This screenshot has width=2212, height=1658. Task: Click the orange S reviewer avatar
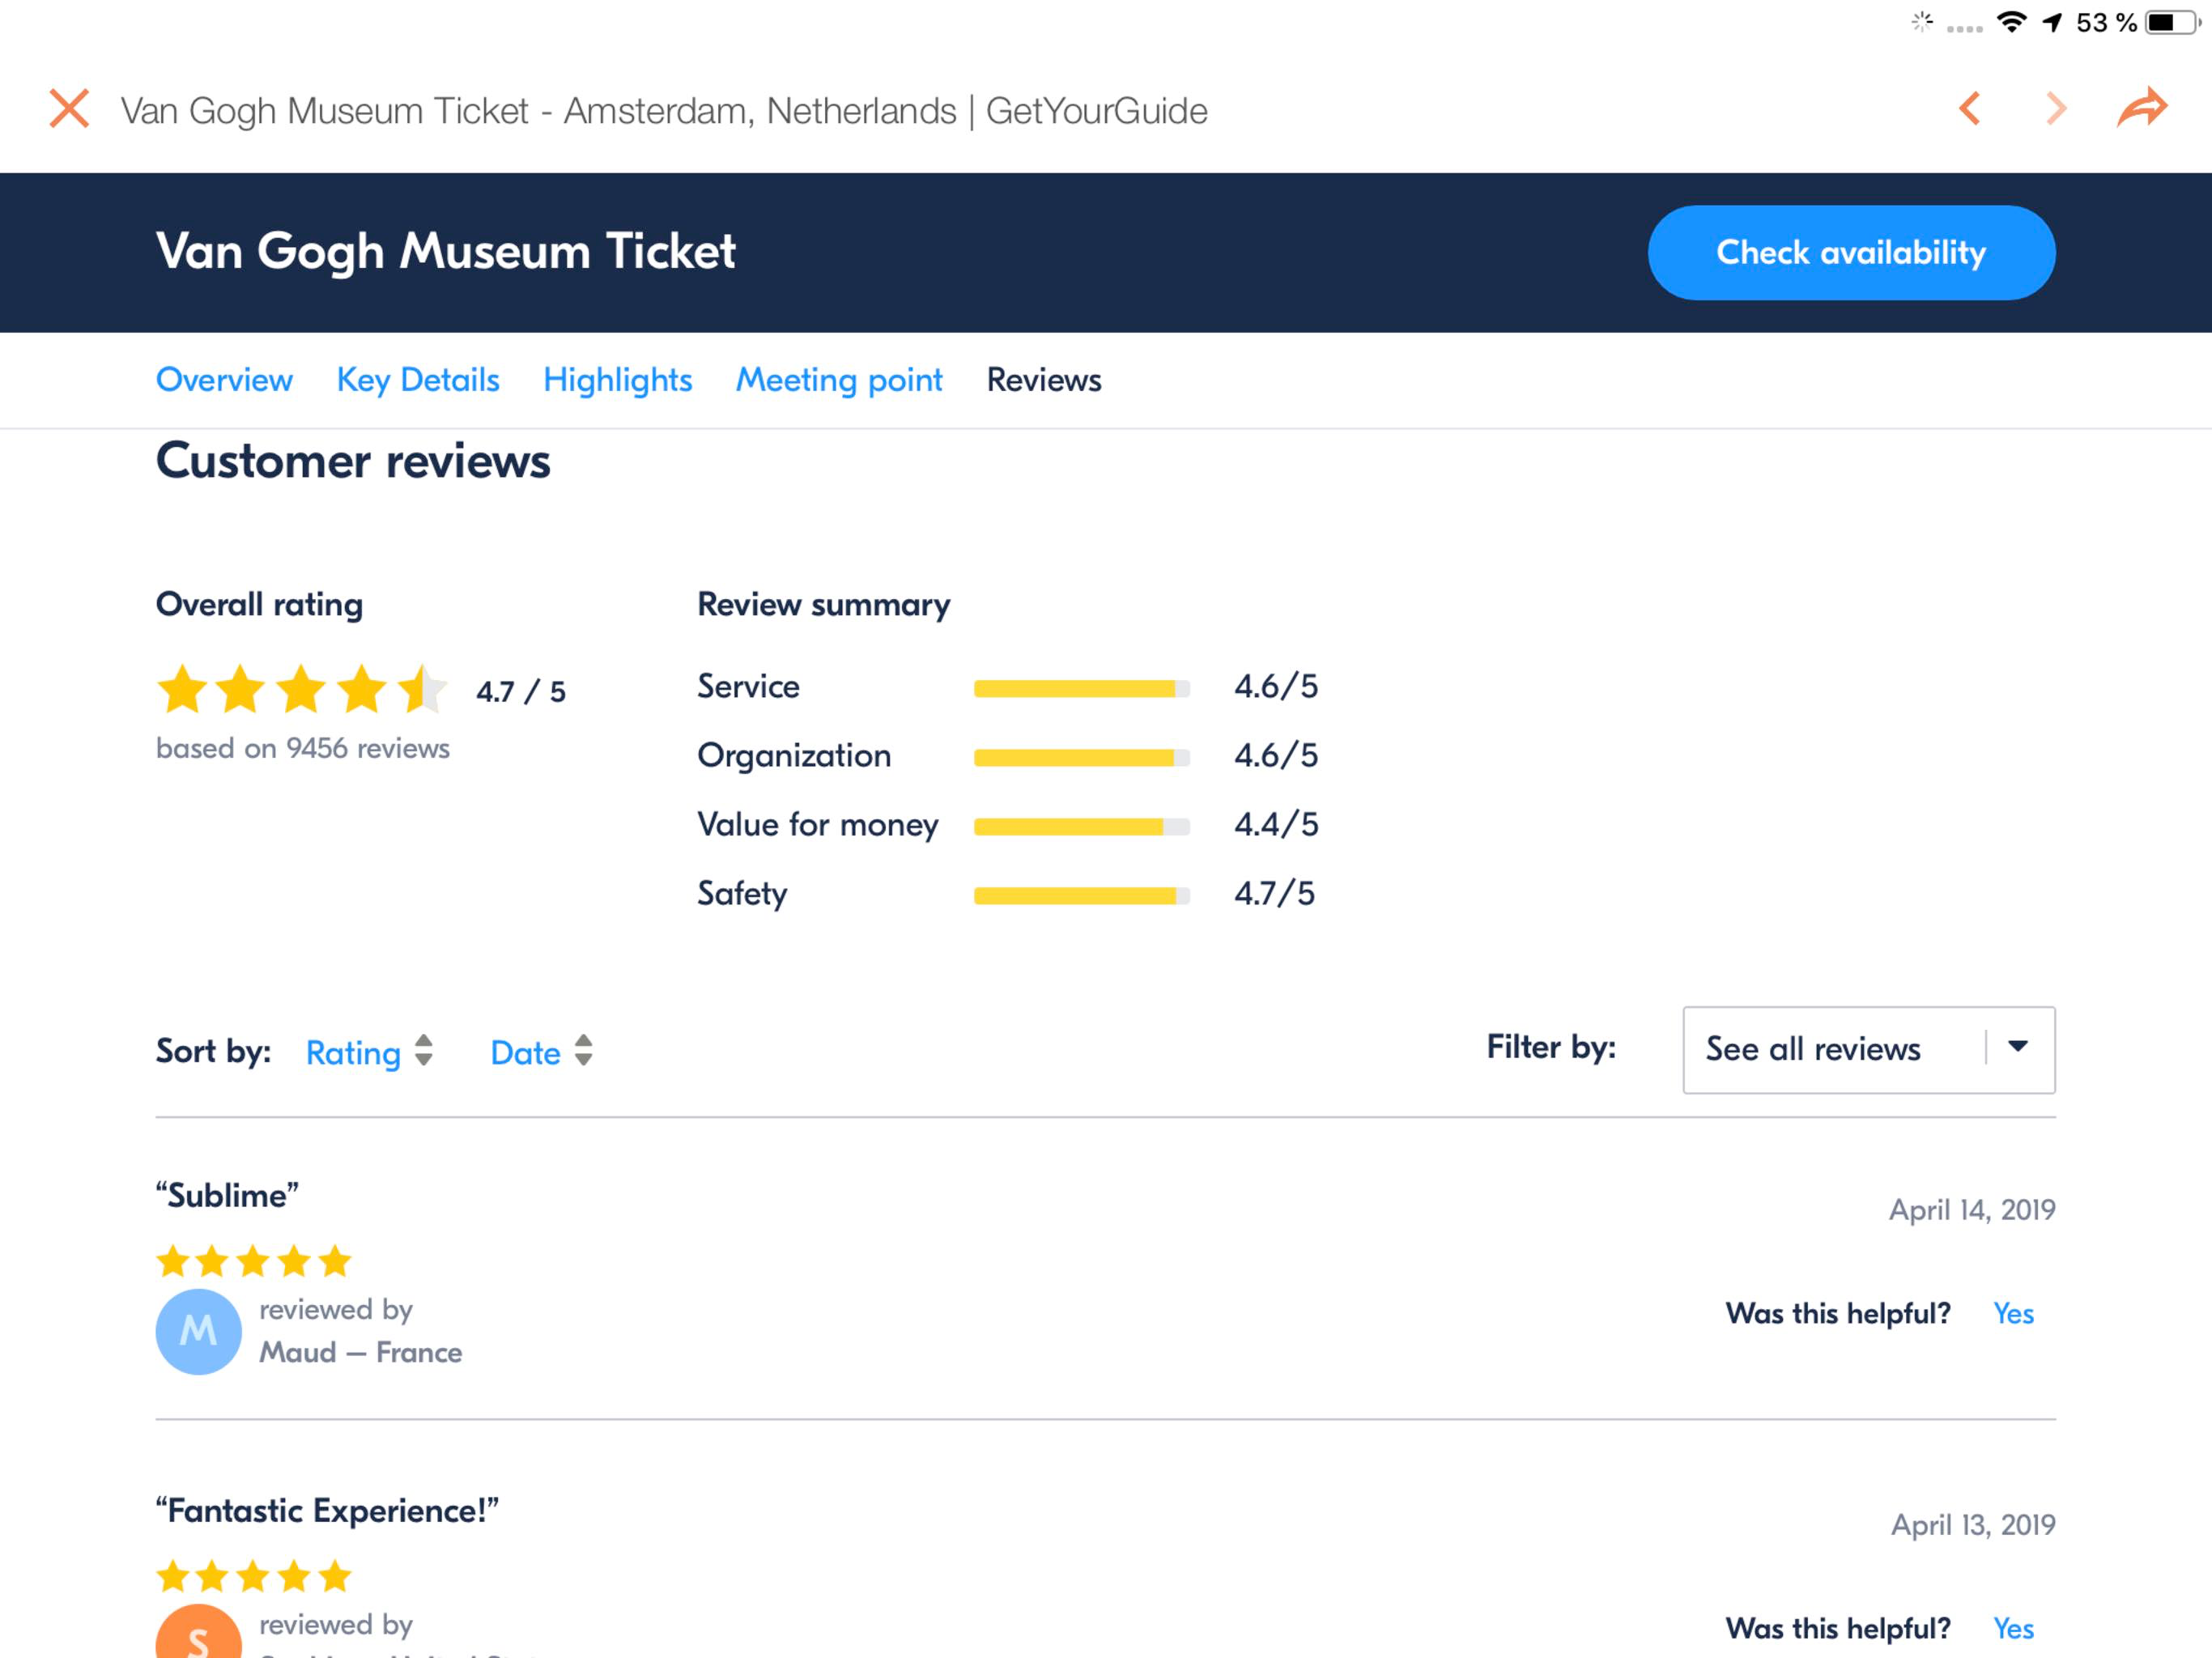point(198,1632)
